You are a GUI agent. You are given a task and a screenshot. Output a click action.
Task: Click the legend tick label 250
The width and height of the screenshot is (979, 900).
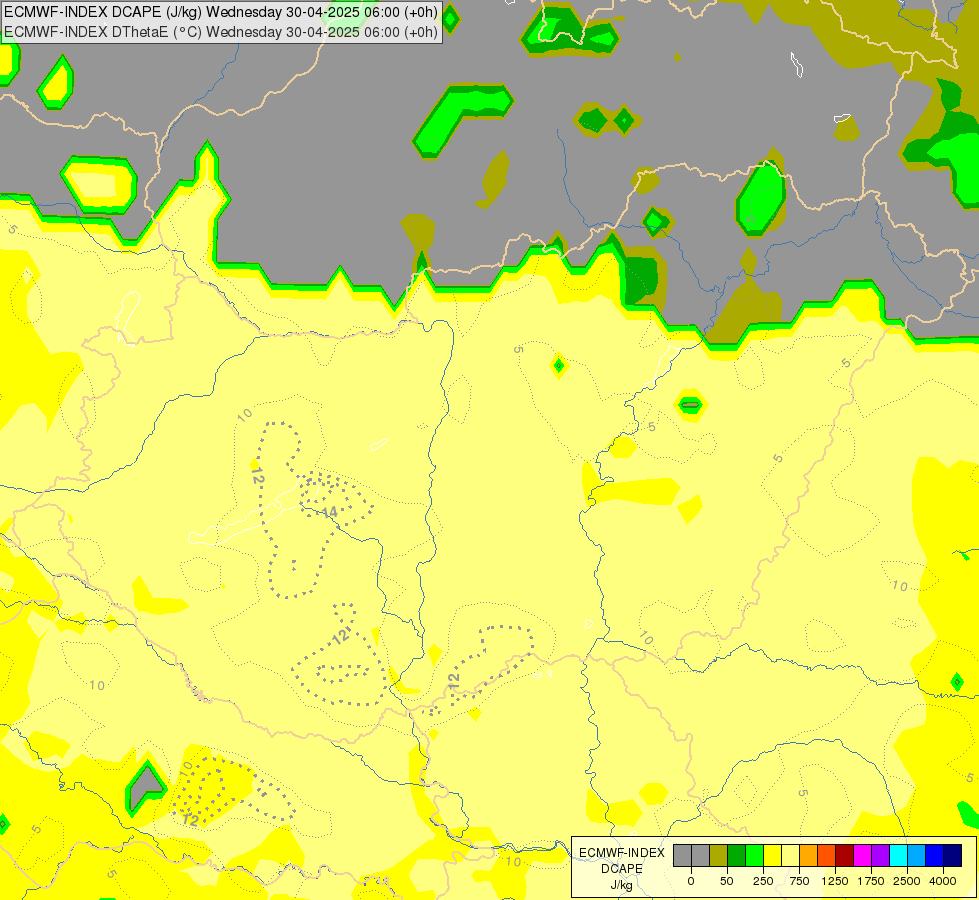763,881
